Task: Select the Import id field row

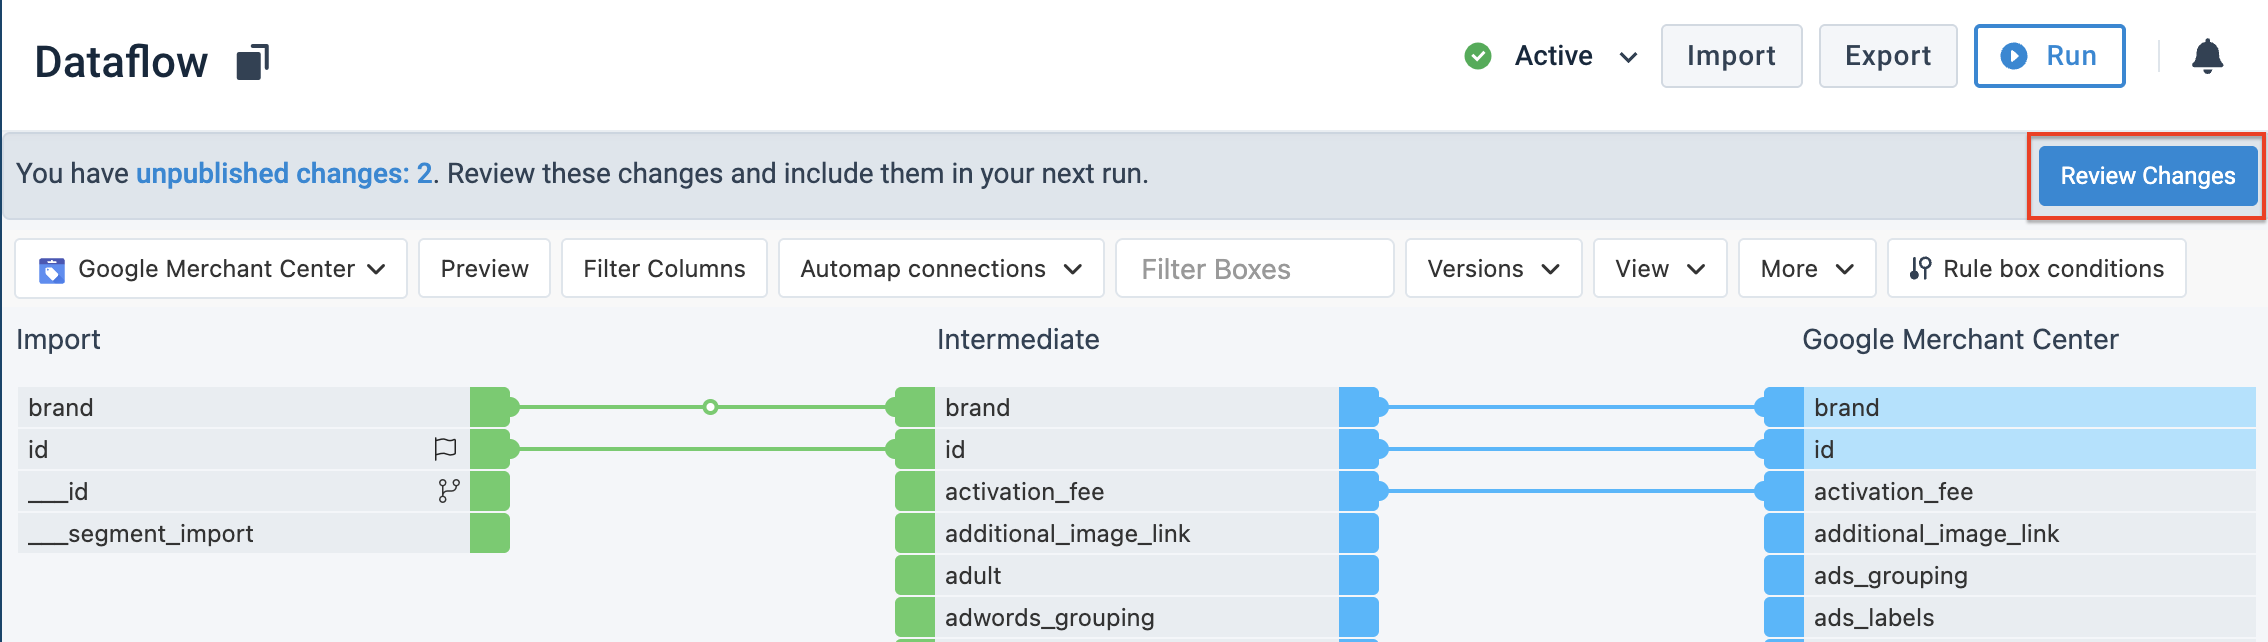Action: pyautogui.click(x=244, y=449)
